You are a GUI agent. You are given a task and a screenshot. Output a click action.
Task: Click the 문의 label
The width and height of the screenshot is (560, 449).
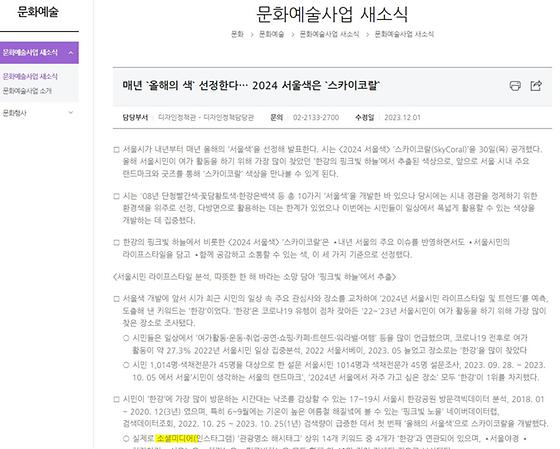click(276, 118)
